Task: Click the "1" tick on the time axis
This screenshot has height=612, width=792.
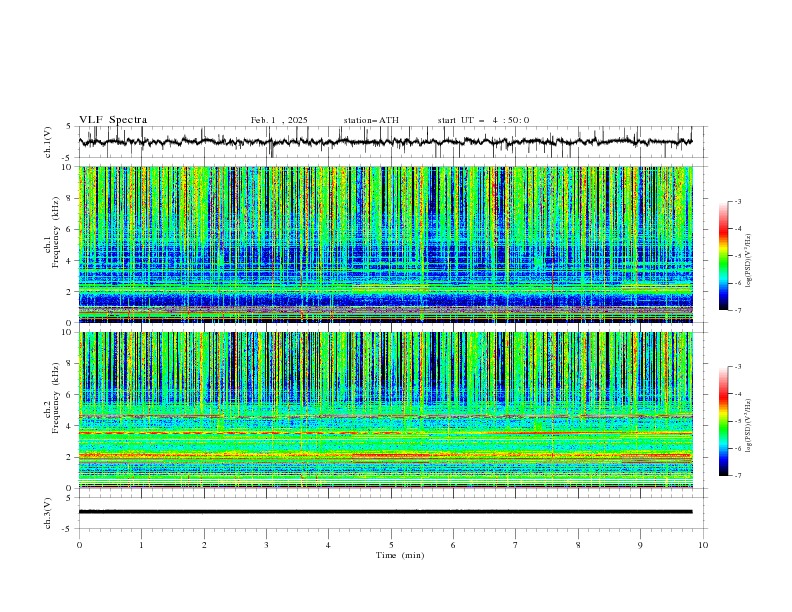Action: [141, 545]
